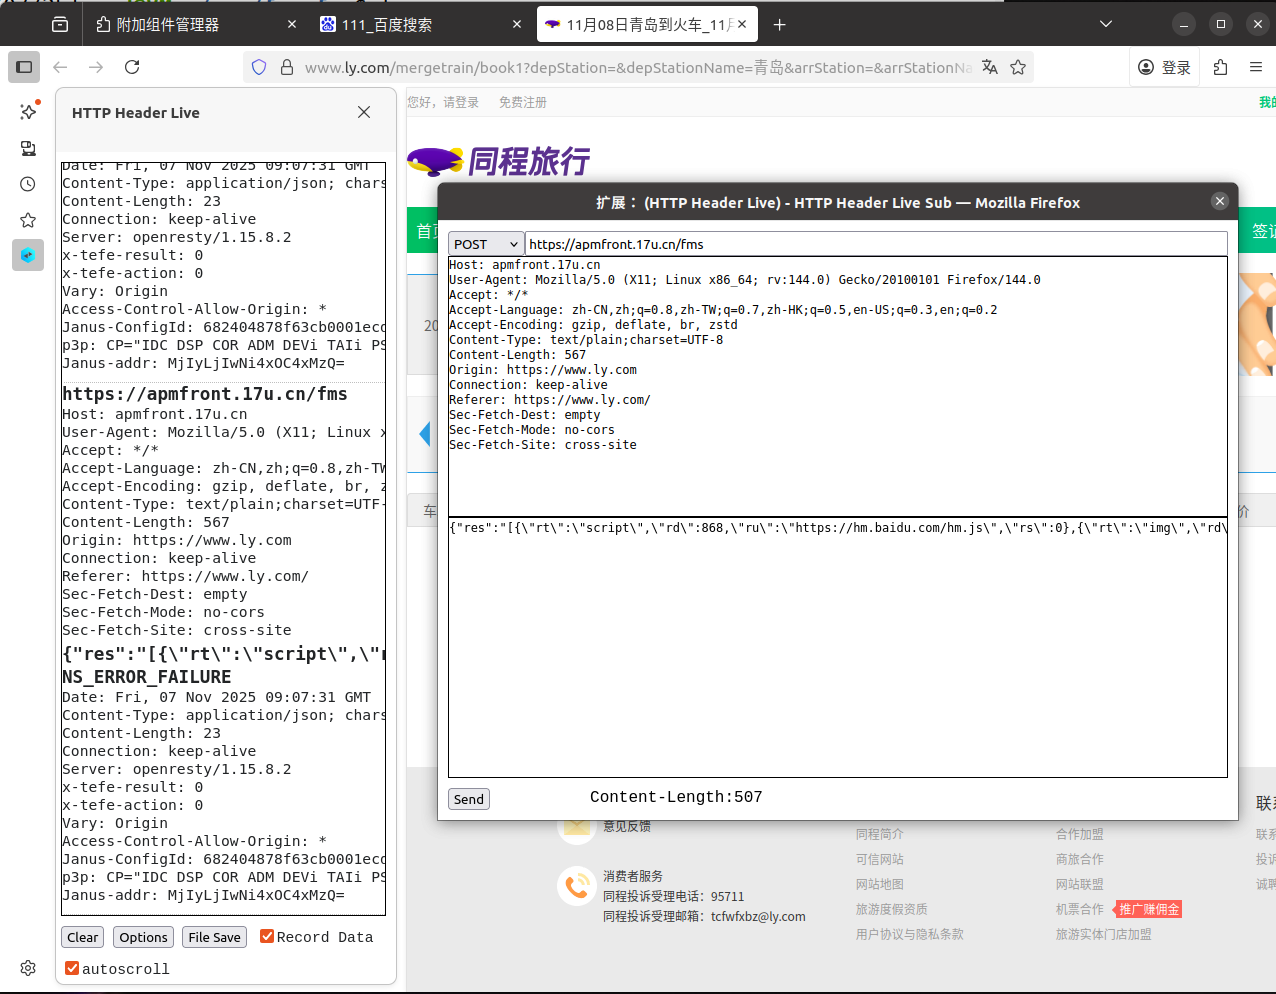Screen dimensions: 1276x994
Task: Open the tracking protection shield icon
Action: pos(259,67)
